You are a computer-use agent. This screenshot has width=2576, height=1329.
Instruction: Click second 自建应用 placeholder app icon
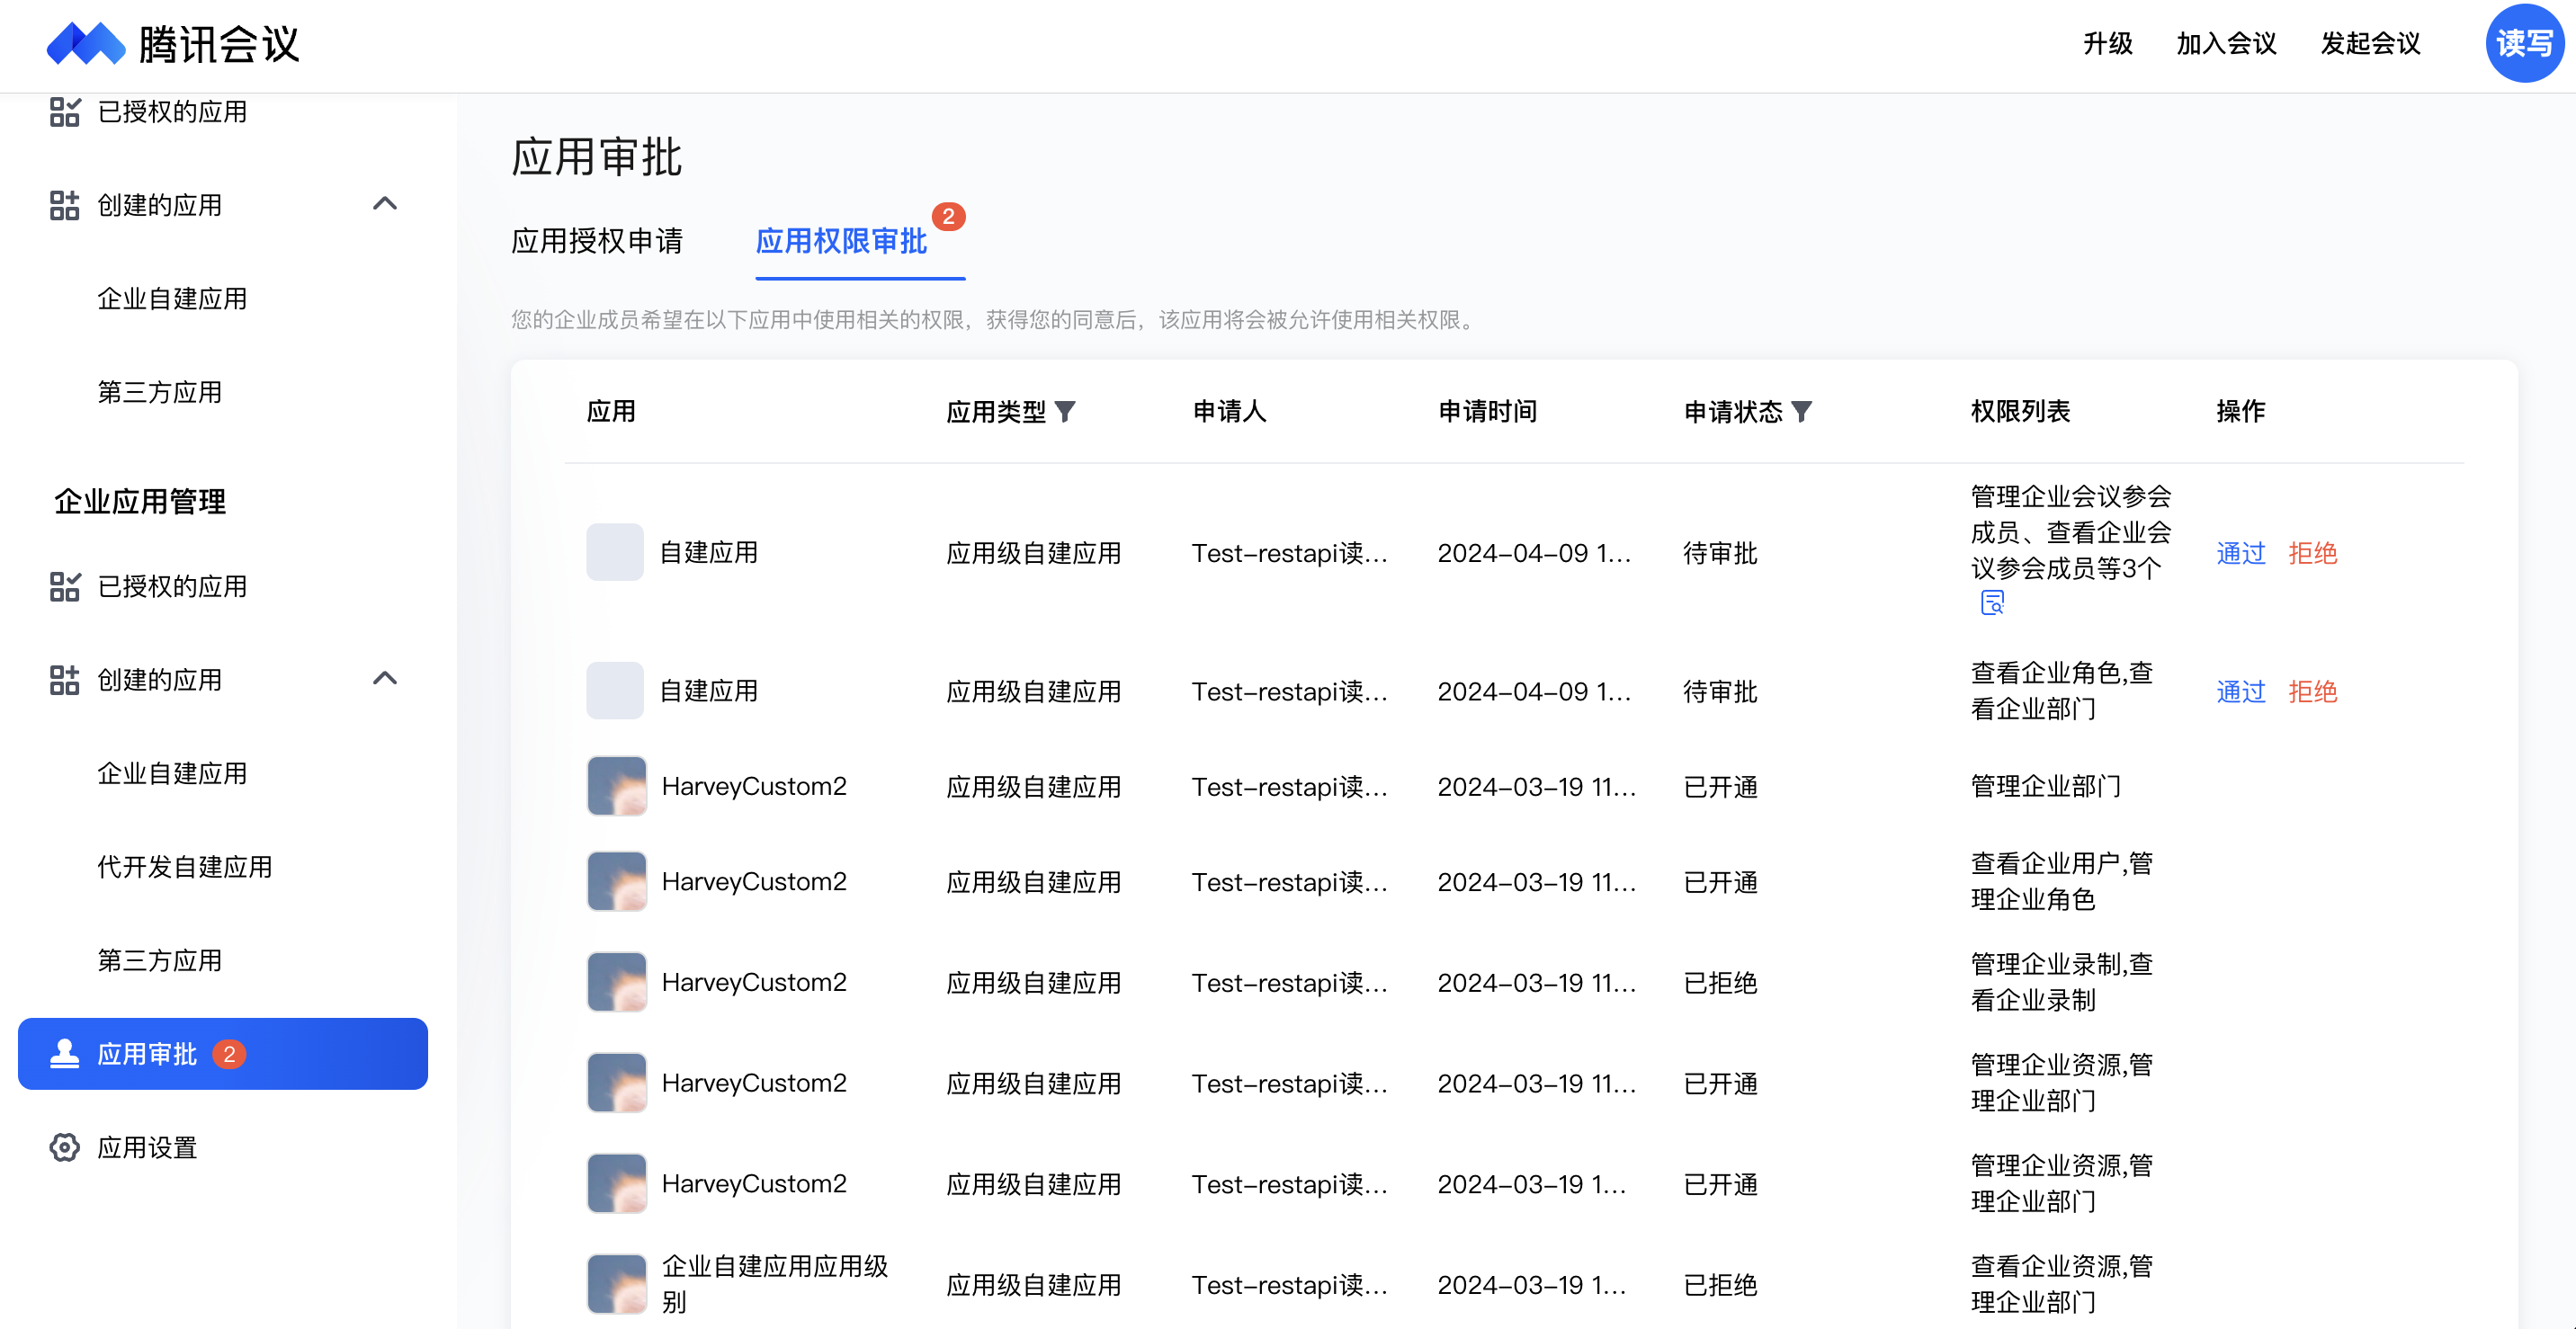pyautogui.click(x=615, y=690)
